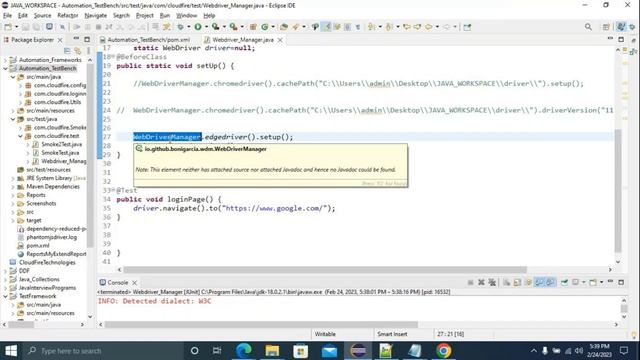Click the New file toolbar icon
Viewport: 640px width, 360px height.
(8, 27)
